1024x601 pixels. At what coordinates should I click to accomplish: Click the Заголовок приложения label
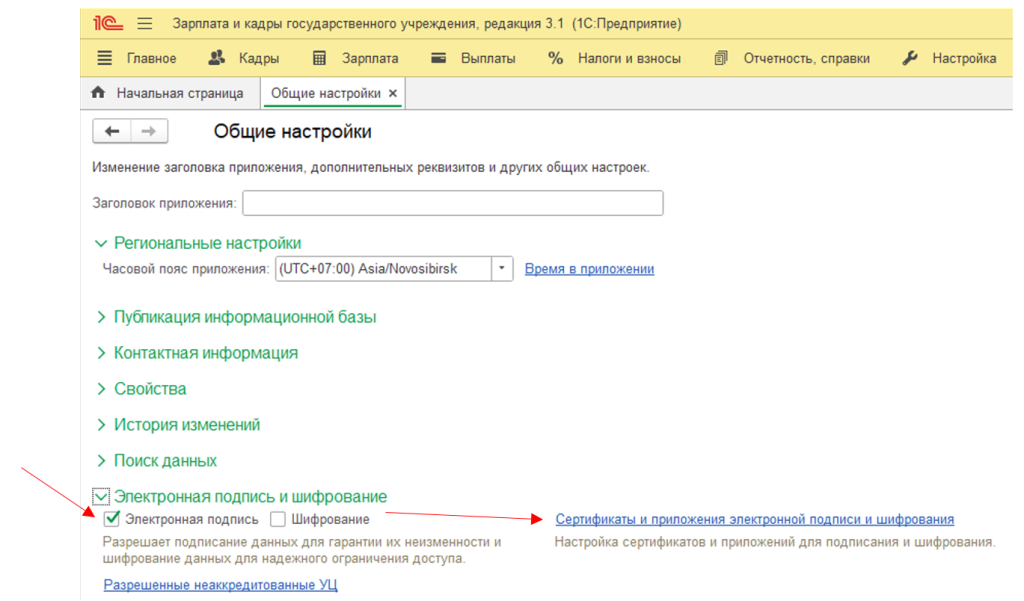click(x=164, y=203)
